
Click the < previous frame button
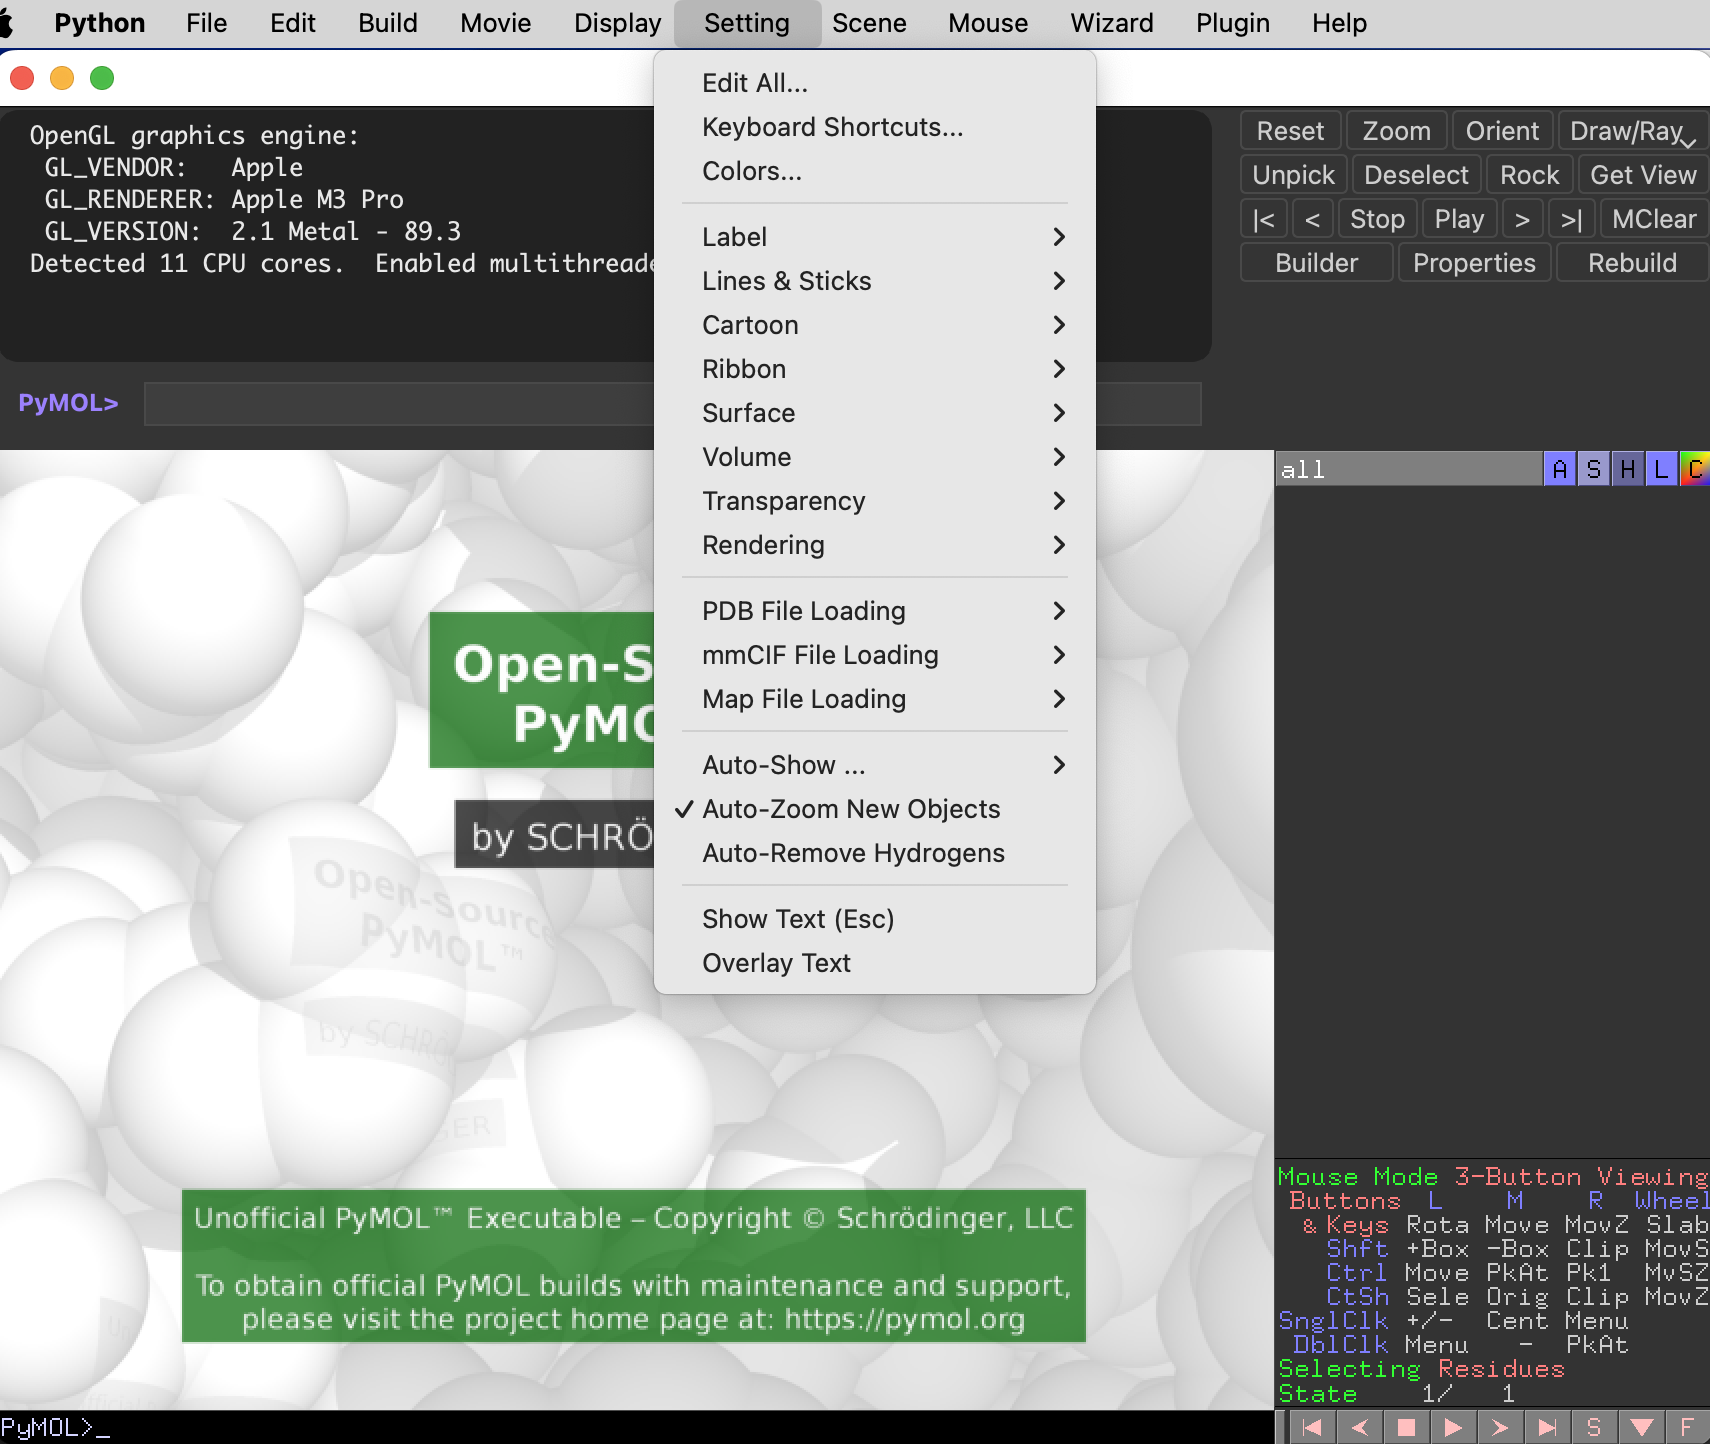coord(1314,219)
